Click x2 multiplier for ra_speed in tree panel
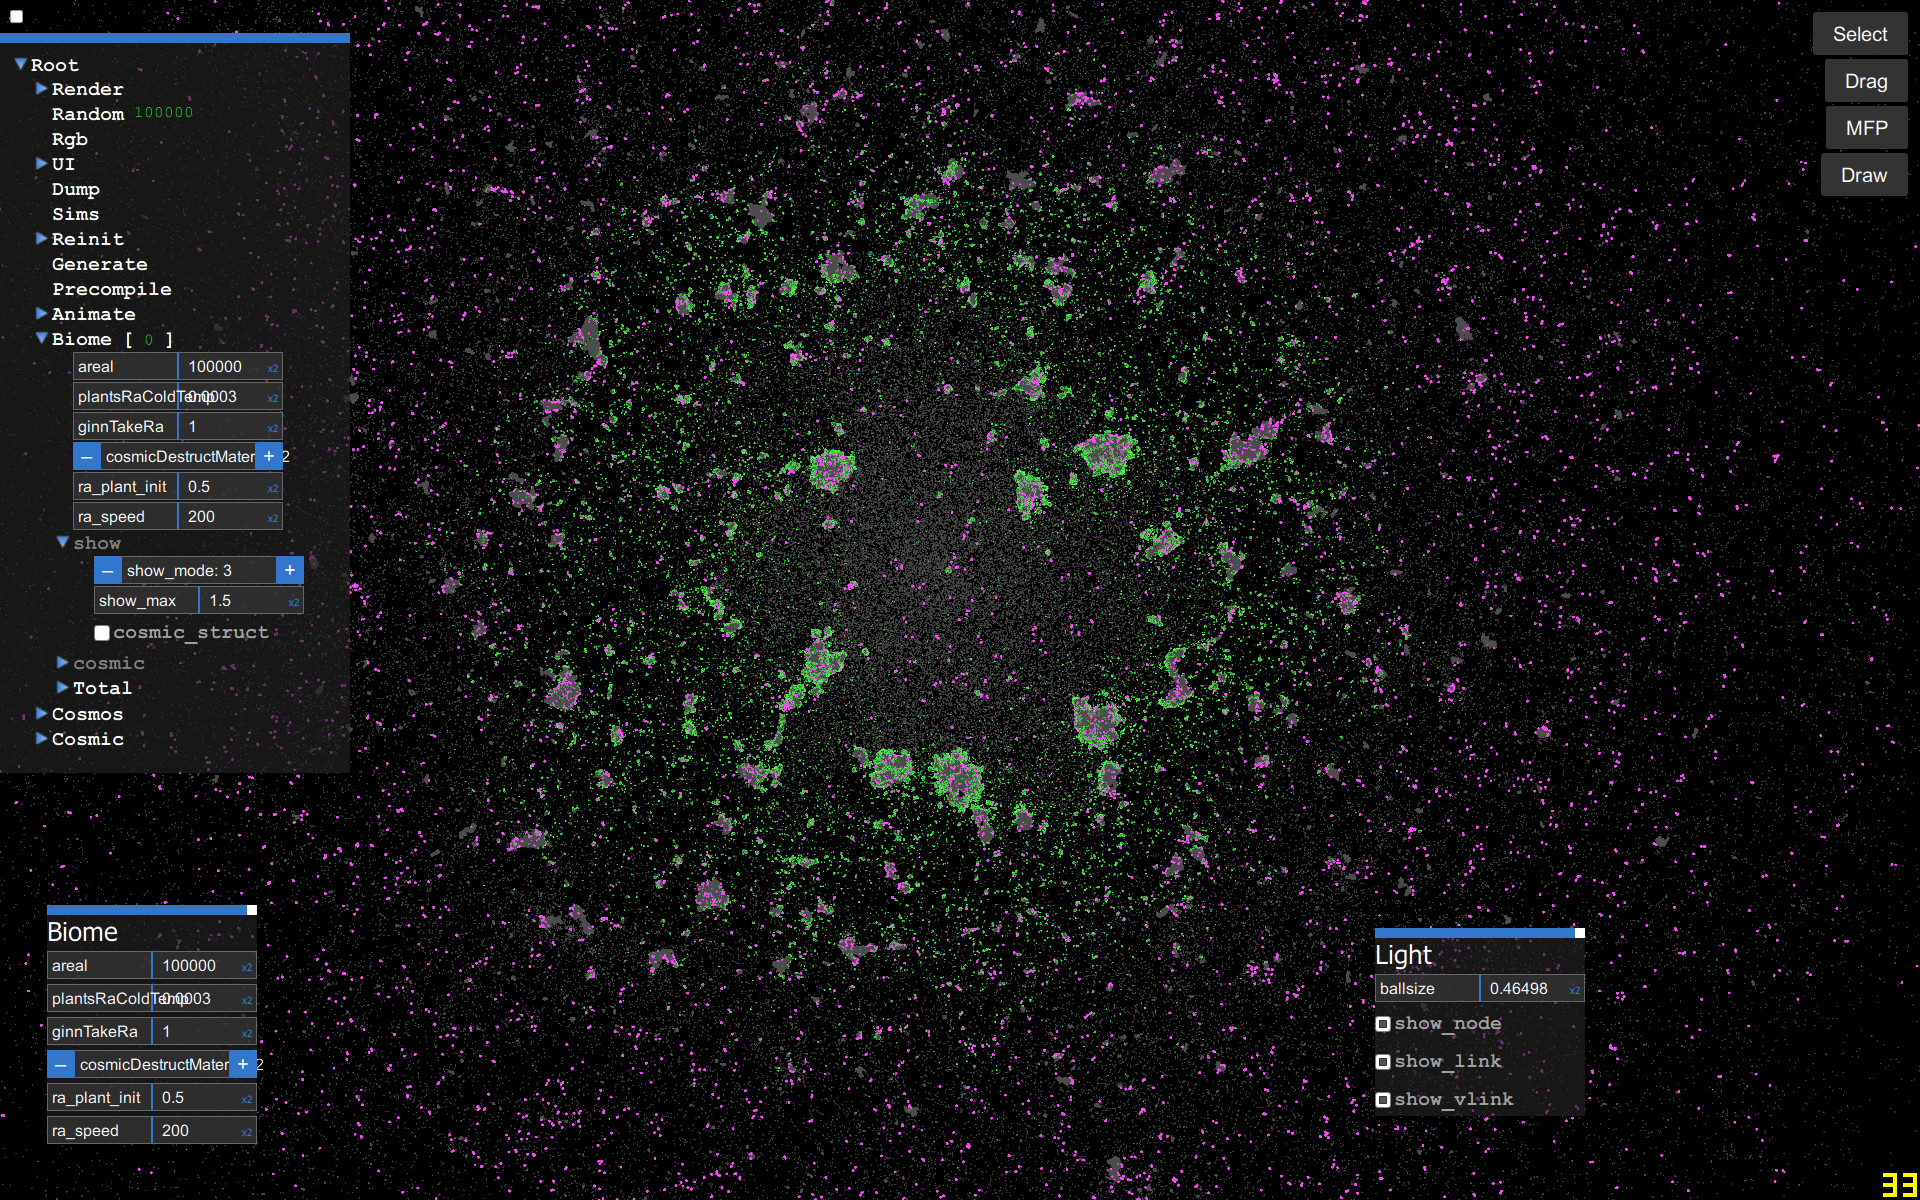The image size is (1920, 1200). [x=273, y=518]
